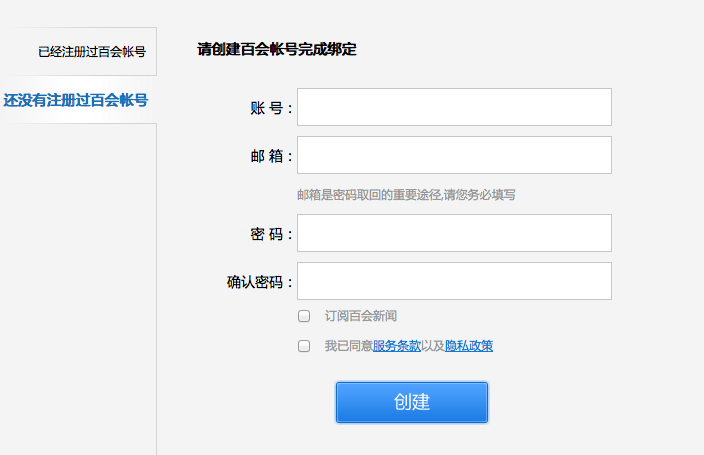Click the 以及 text between the links

pyautogui.click(x=433, y=346)
